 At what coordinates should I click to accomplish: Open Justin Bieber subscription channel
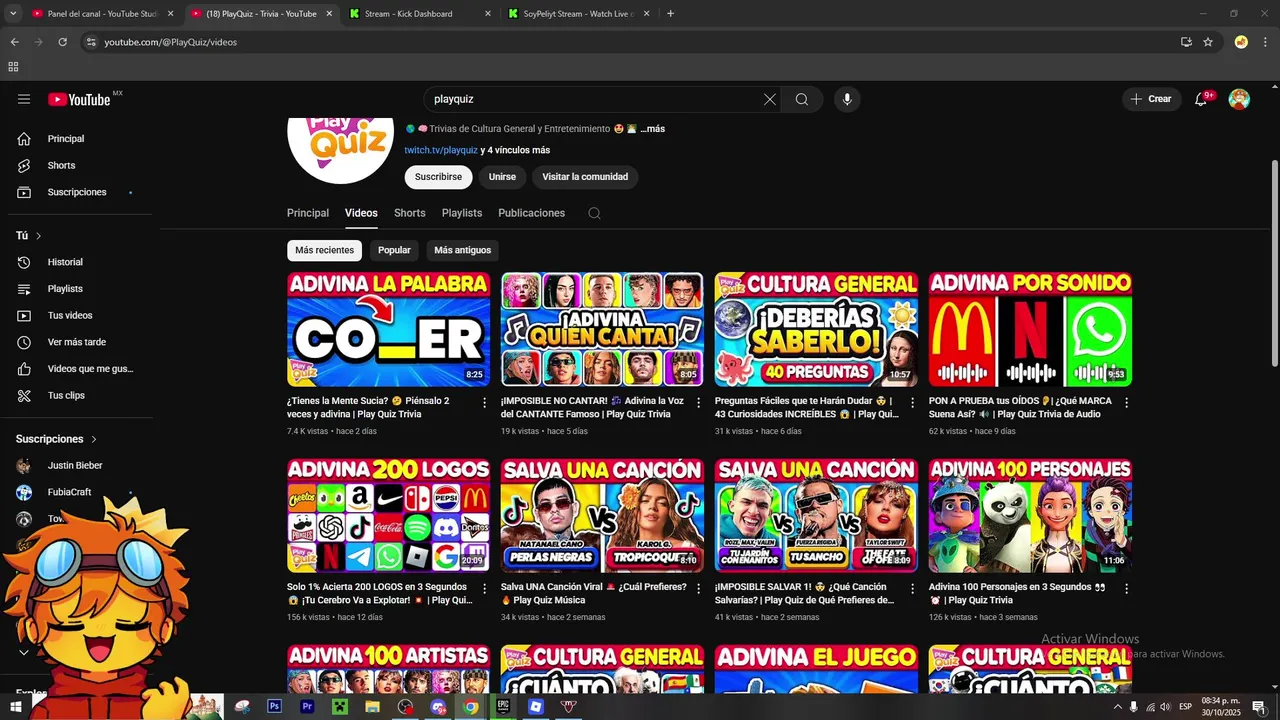(74, 466)
